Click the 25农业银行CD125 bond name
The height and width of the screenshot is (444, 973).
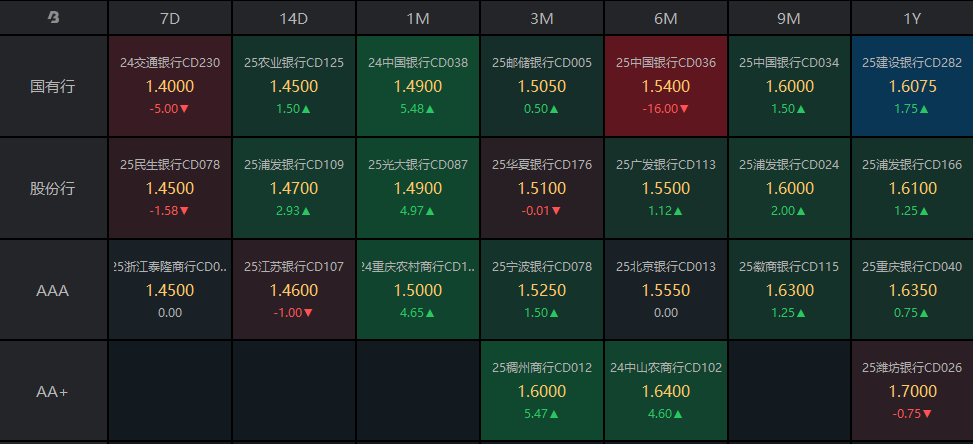[x=294, y=62]
